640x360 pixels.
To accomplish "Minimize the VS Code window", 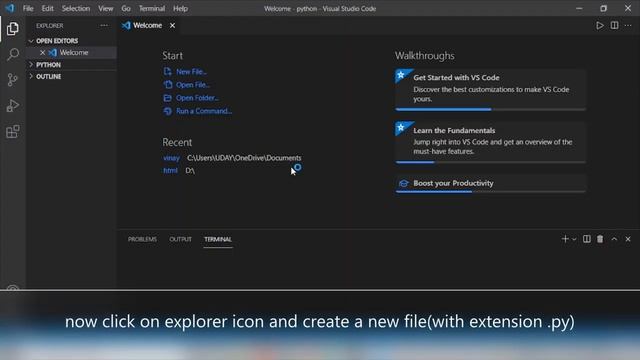I will pos(579,8).
